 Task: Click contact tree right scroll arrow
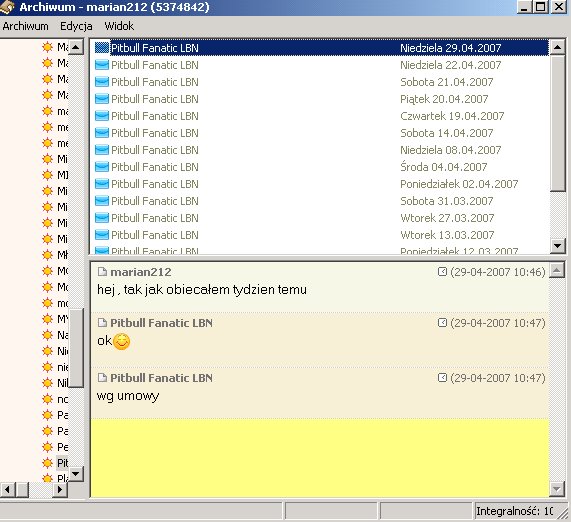pyautogui.click(x=61, y=490)
